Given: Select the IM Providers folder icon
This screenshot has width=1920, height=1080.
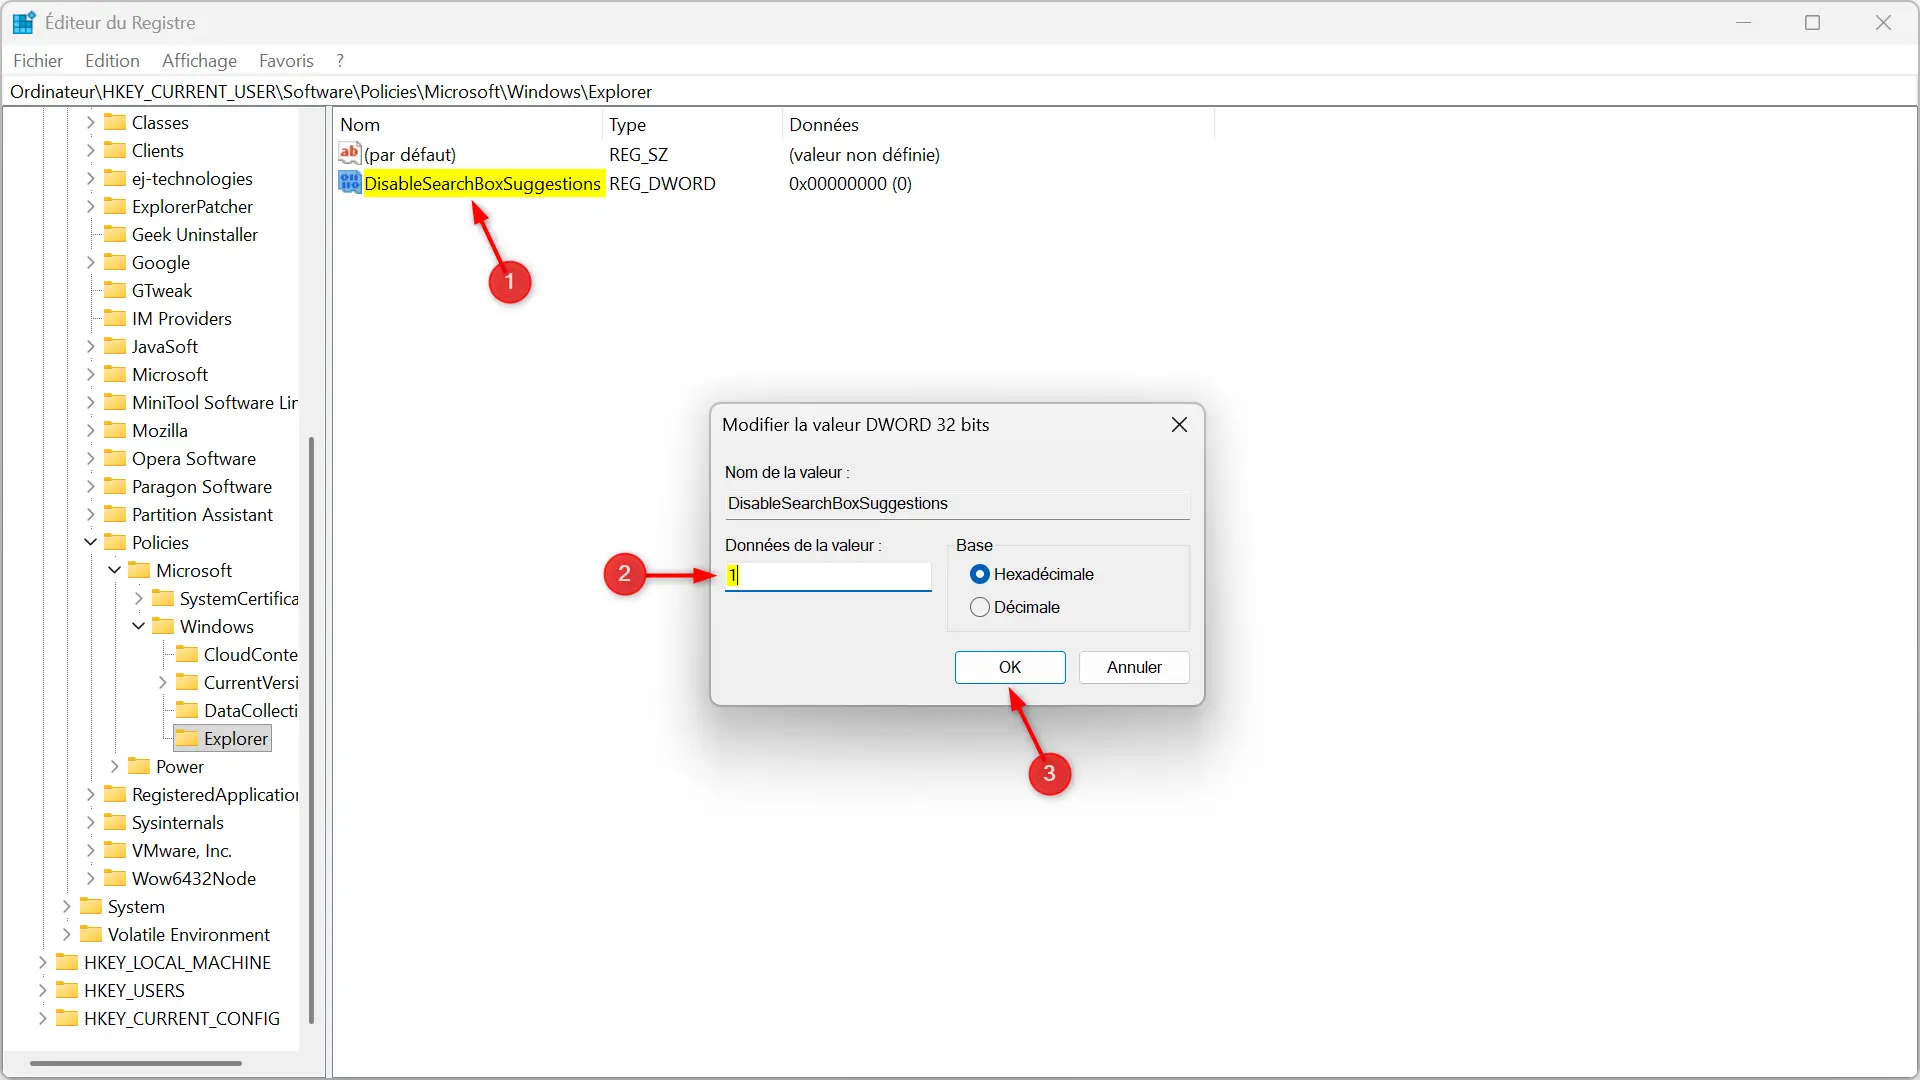Looking at the screenshot, I should (x=115, y=318).
